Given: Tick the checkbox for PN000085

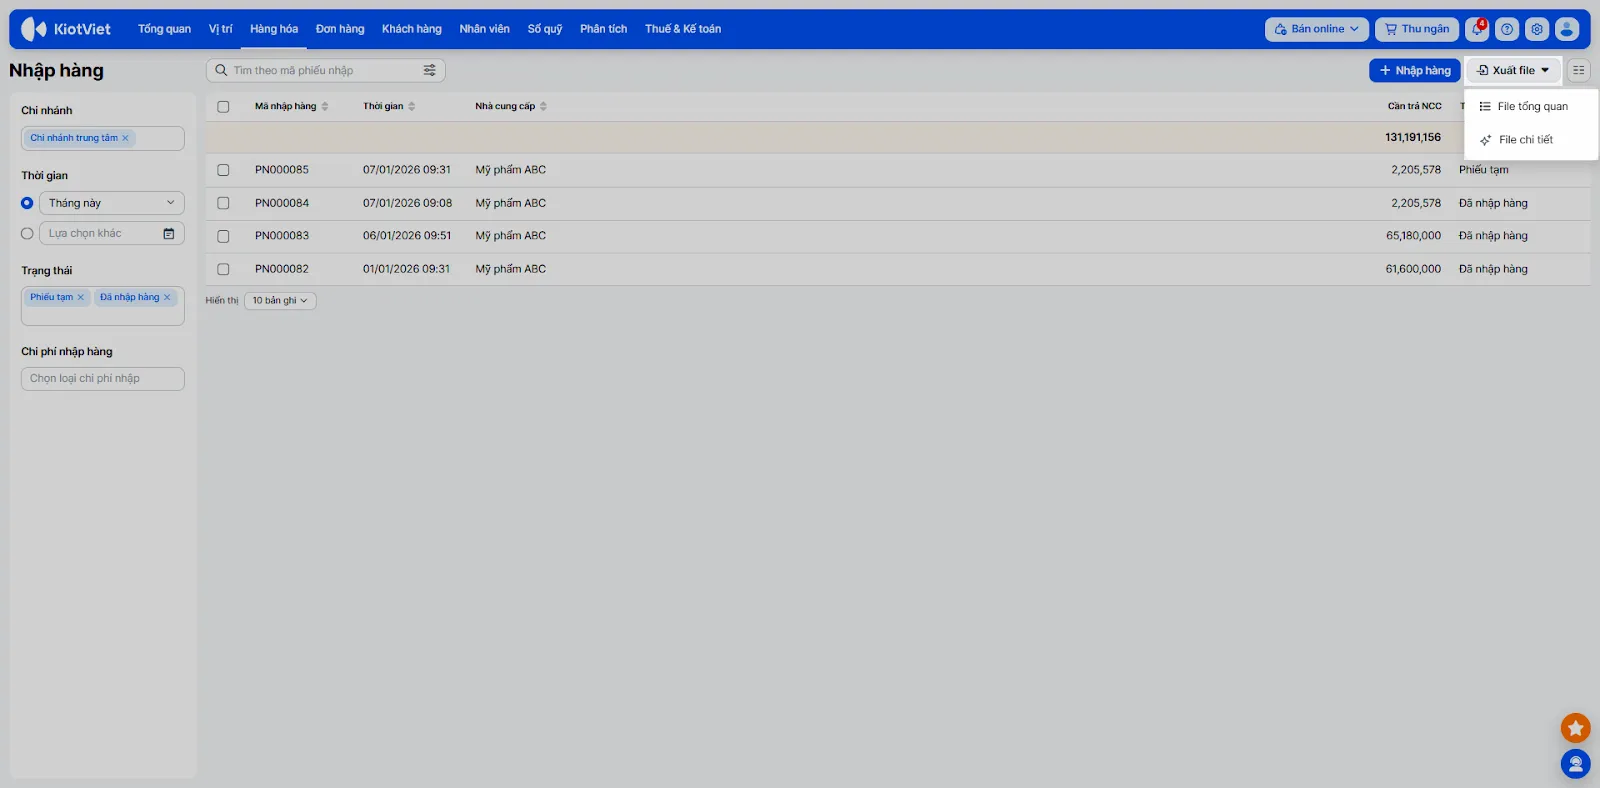Looking at the screenshot, I should pos(223,170).
